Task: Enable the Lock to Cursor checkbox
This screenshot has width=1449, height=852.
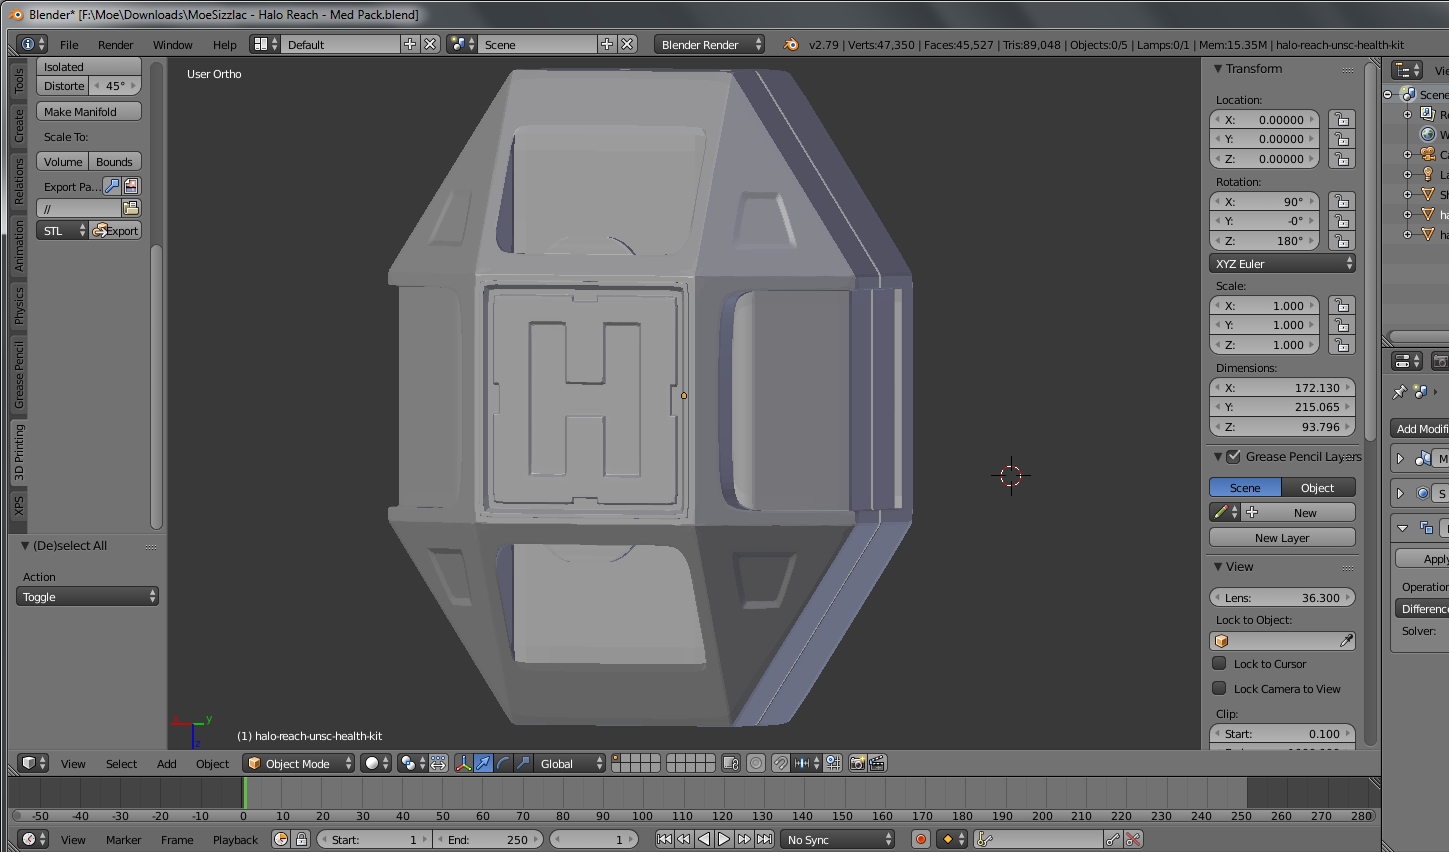Action: 1219,663
